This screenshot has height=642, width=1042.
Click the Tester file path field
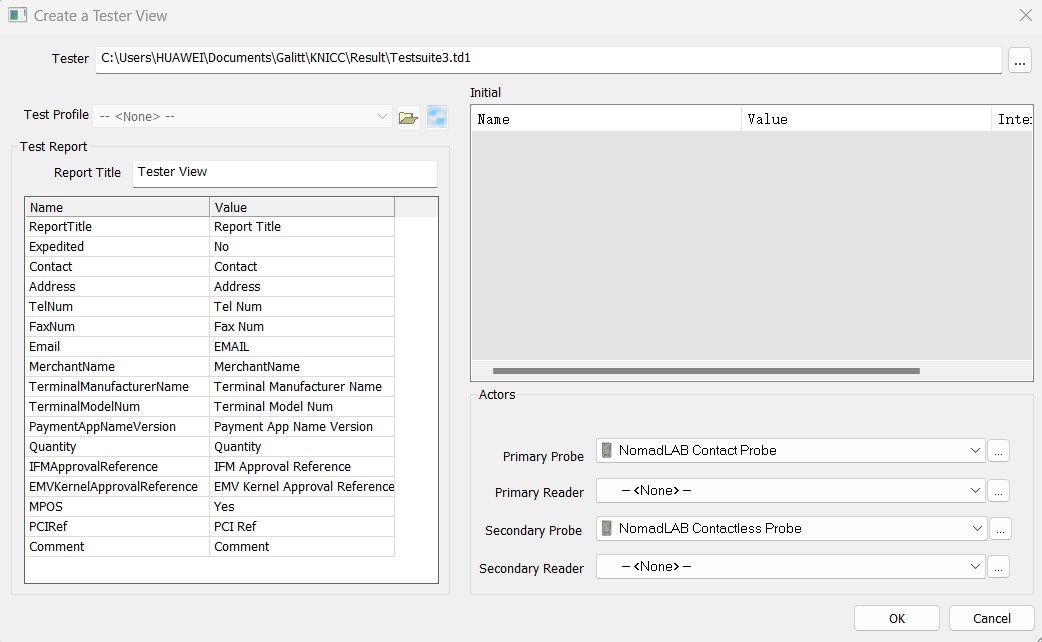click(548, 59)
